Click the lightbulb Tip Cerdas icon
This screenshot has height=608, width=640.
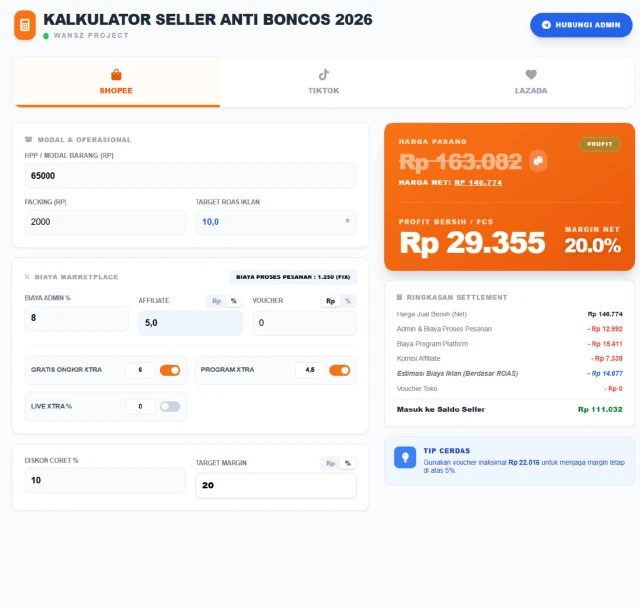pos(404,457)
